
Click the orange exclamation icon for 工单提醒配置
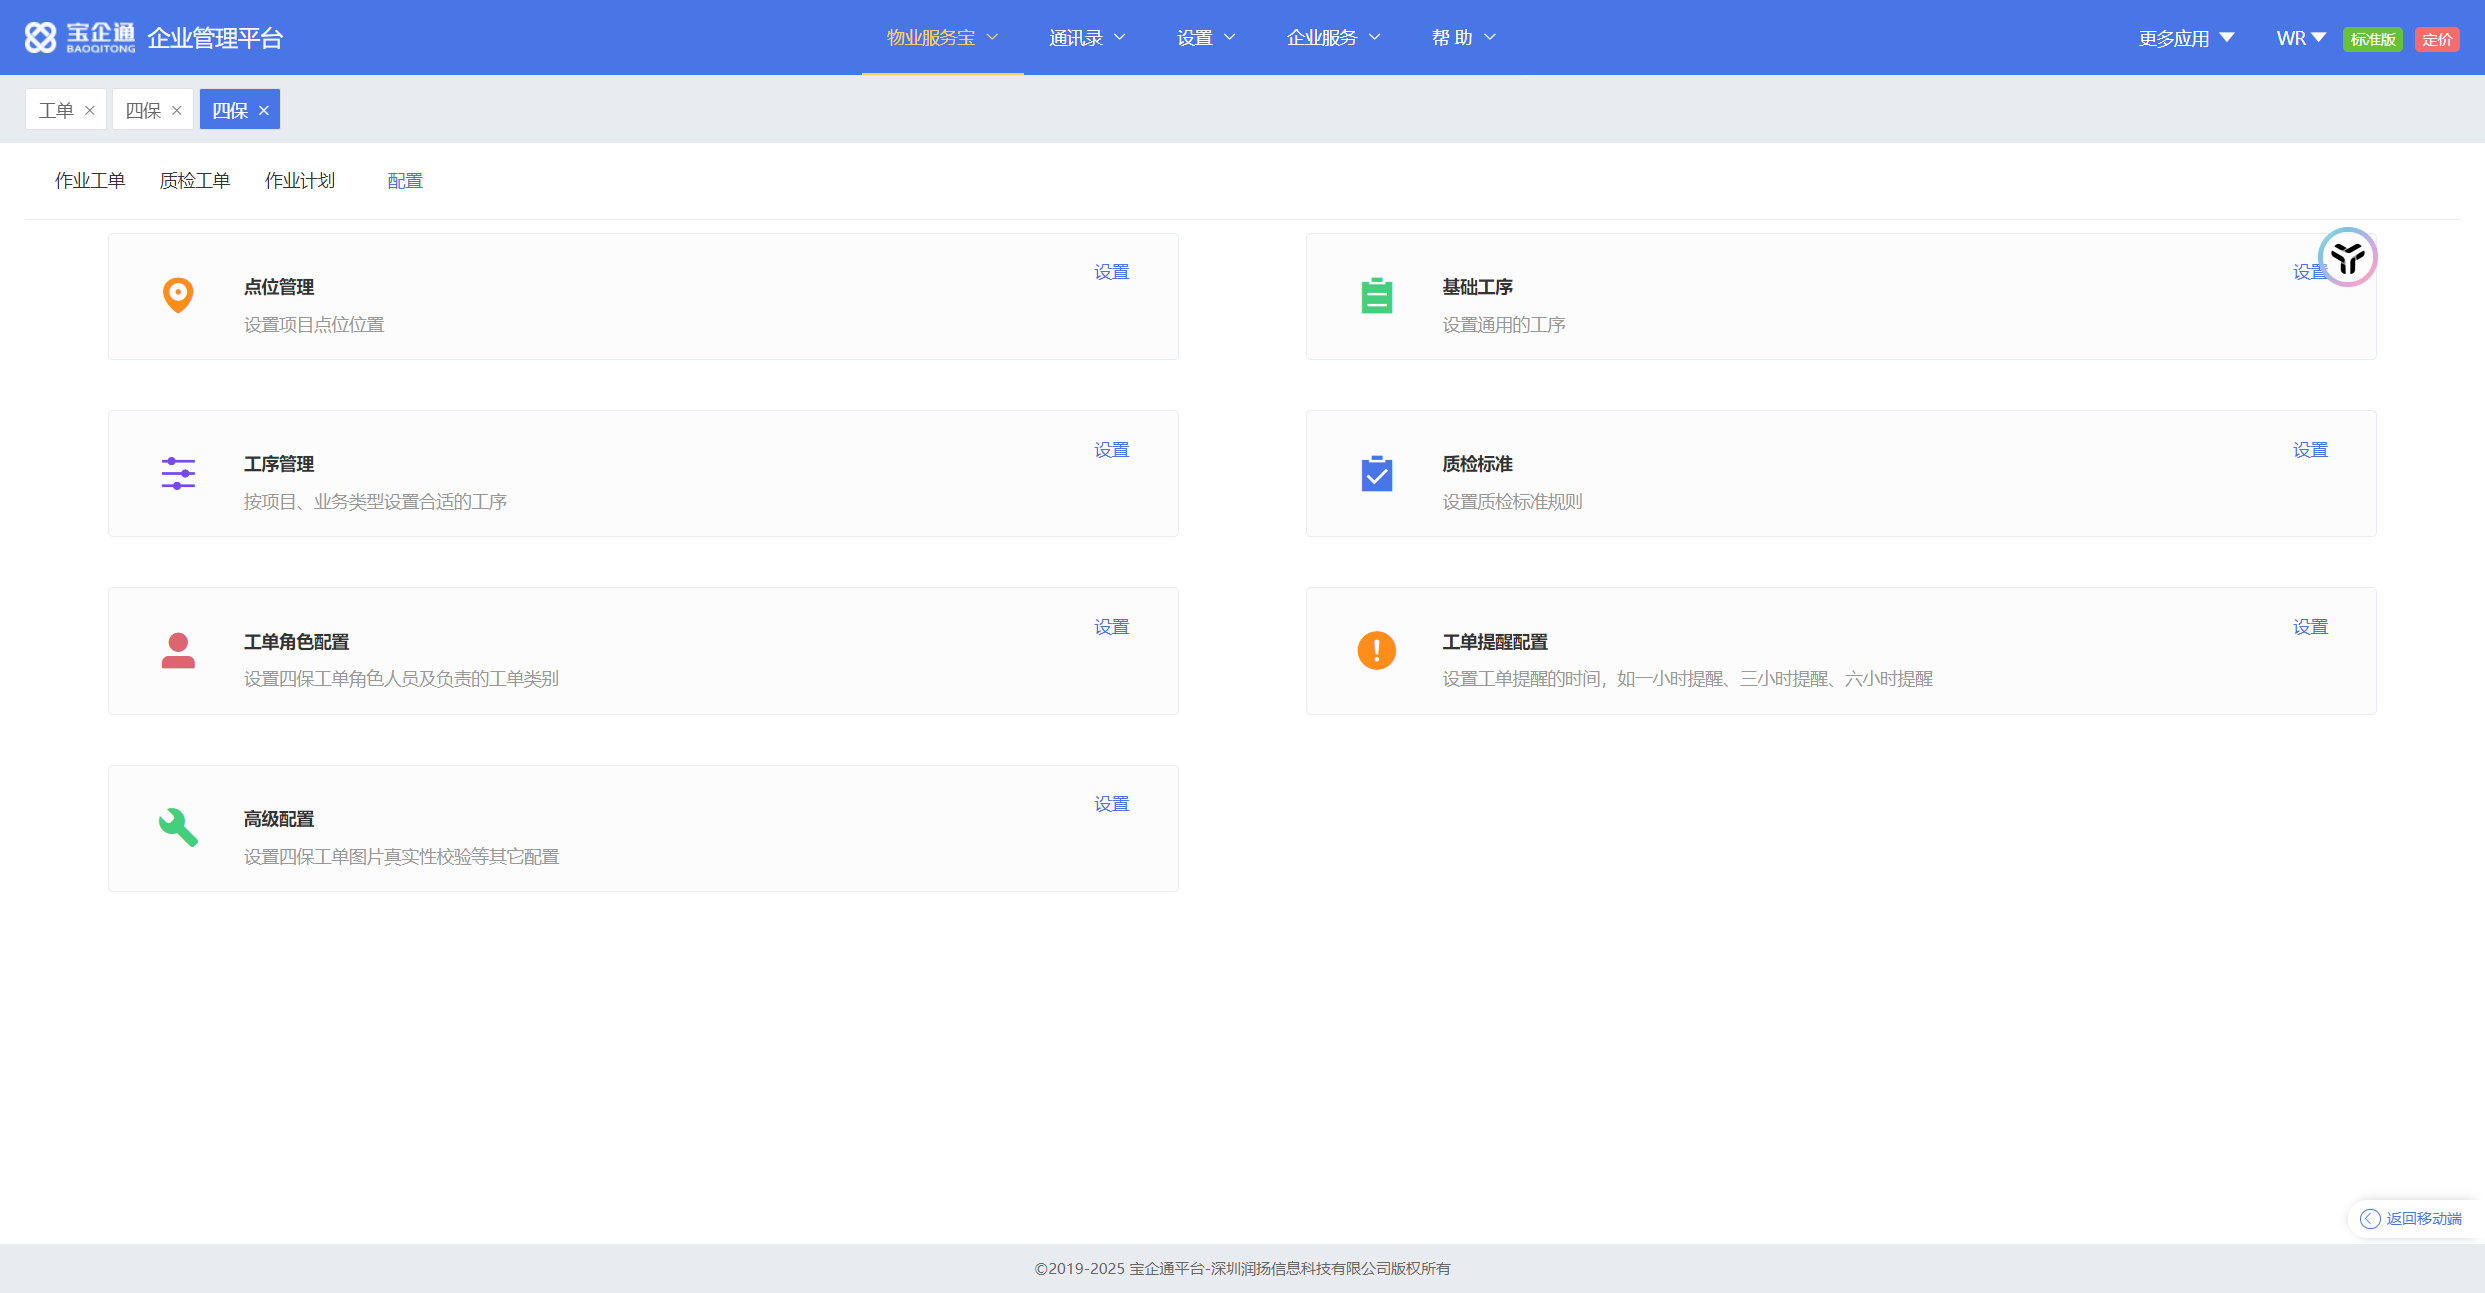1377,651
